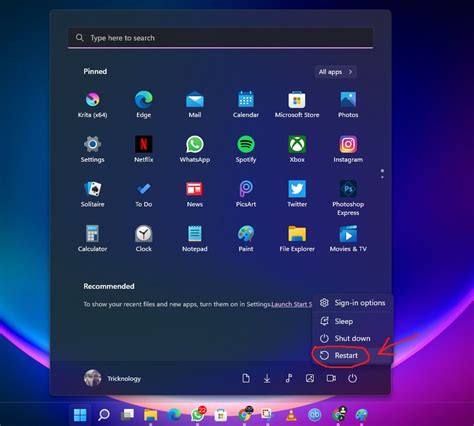The image size is (474, 426).
Task: Open the Downloads folder shortcut
Action: click(267, 378)
